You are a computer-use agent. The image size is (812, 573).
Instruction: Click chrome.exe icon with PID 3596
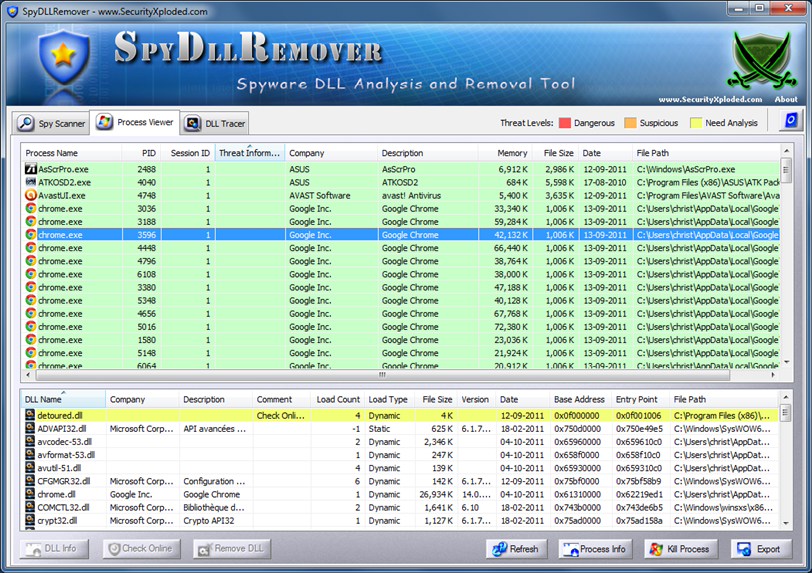(31, 235)
